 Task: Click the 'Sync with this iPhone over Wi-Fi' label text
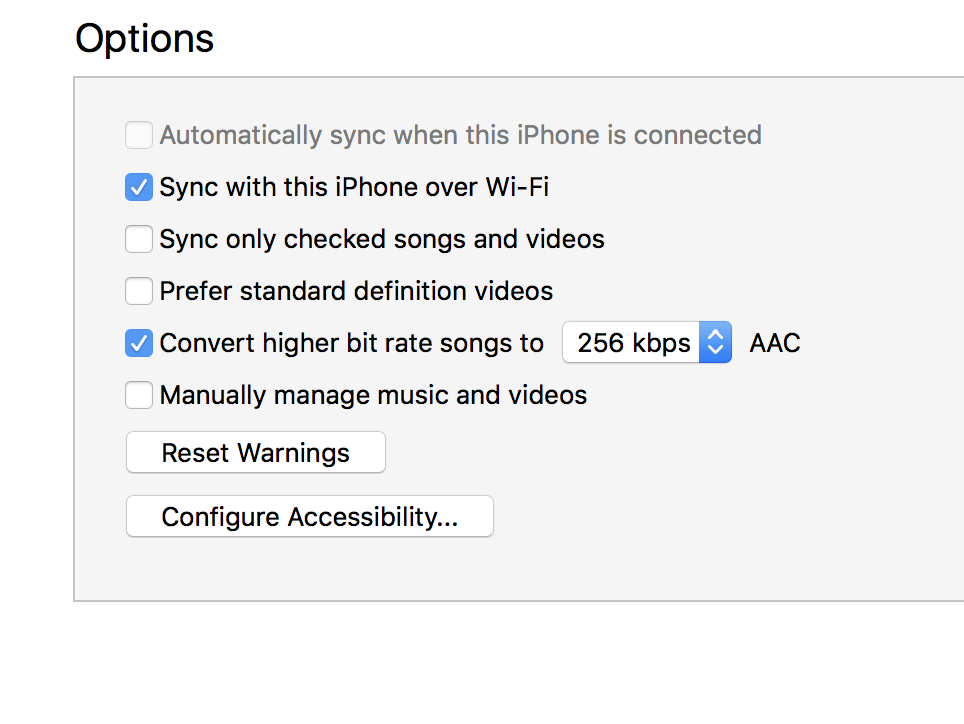tap(354, 187)
